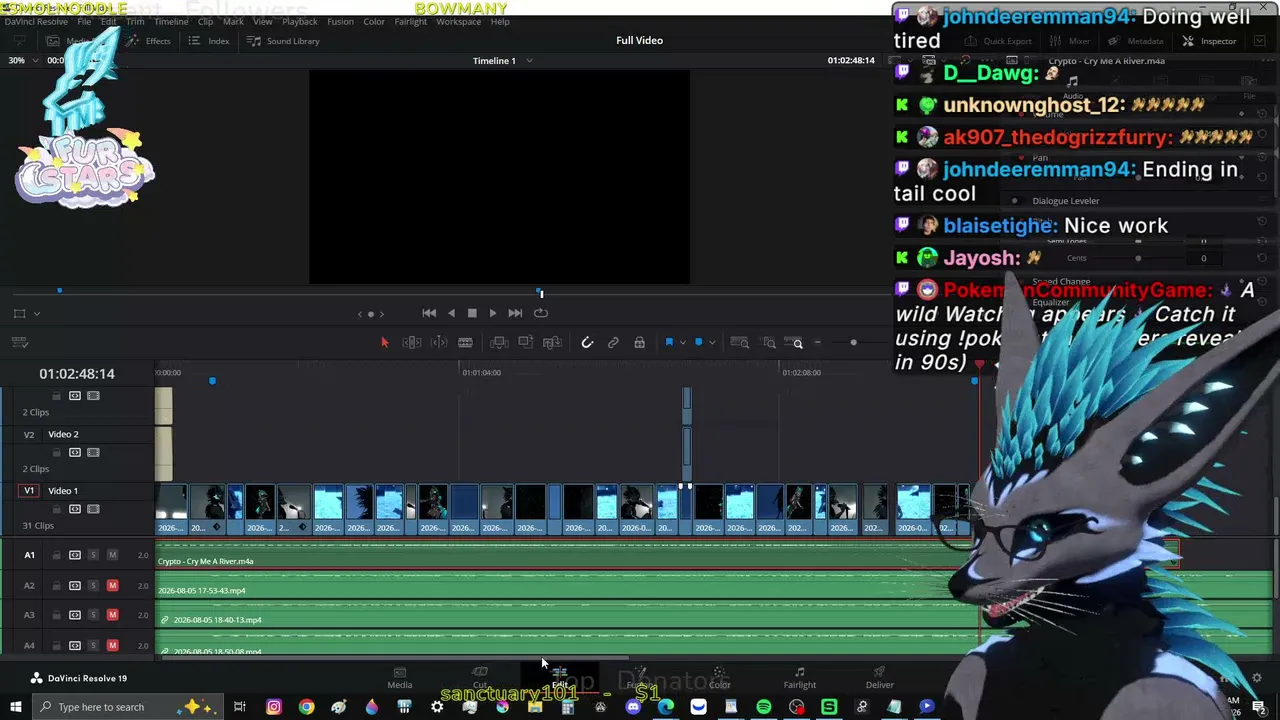Open the View menu
The height and width of the screenshot is (720, 1280).
pyautogui.click(x=262, y=21)
